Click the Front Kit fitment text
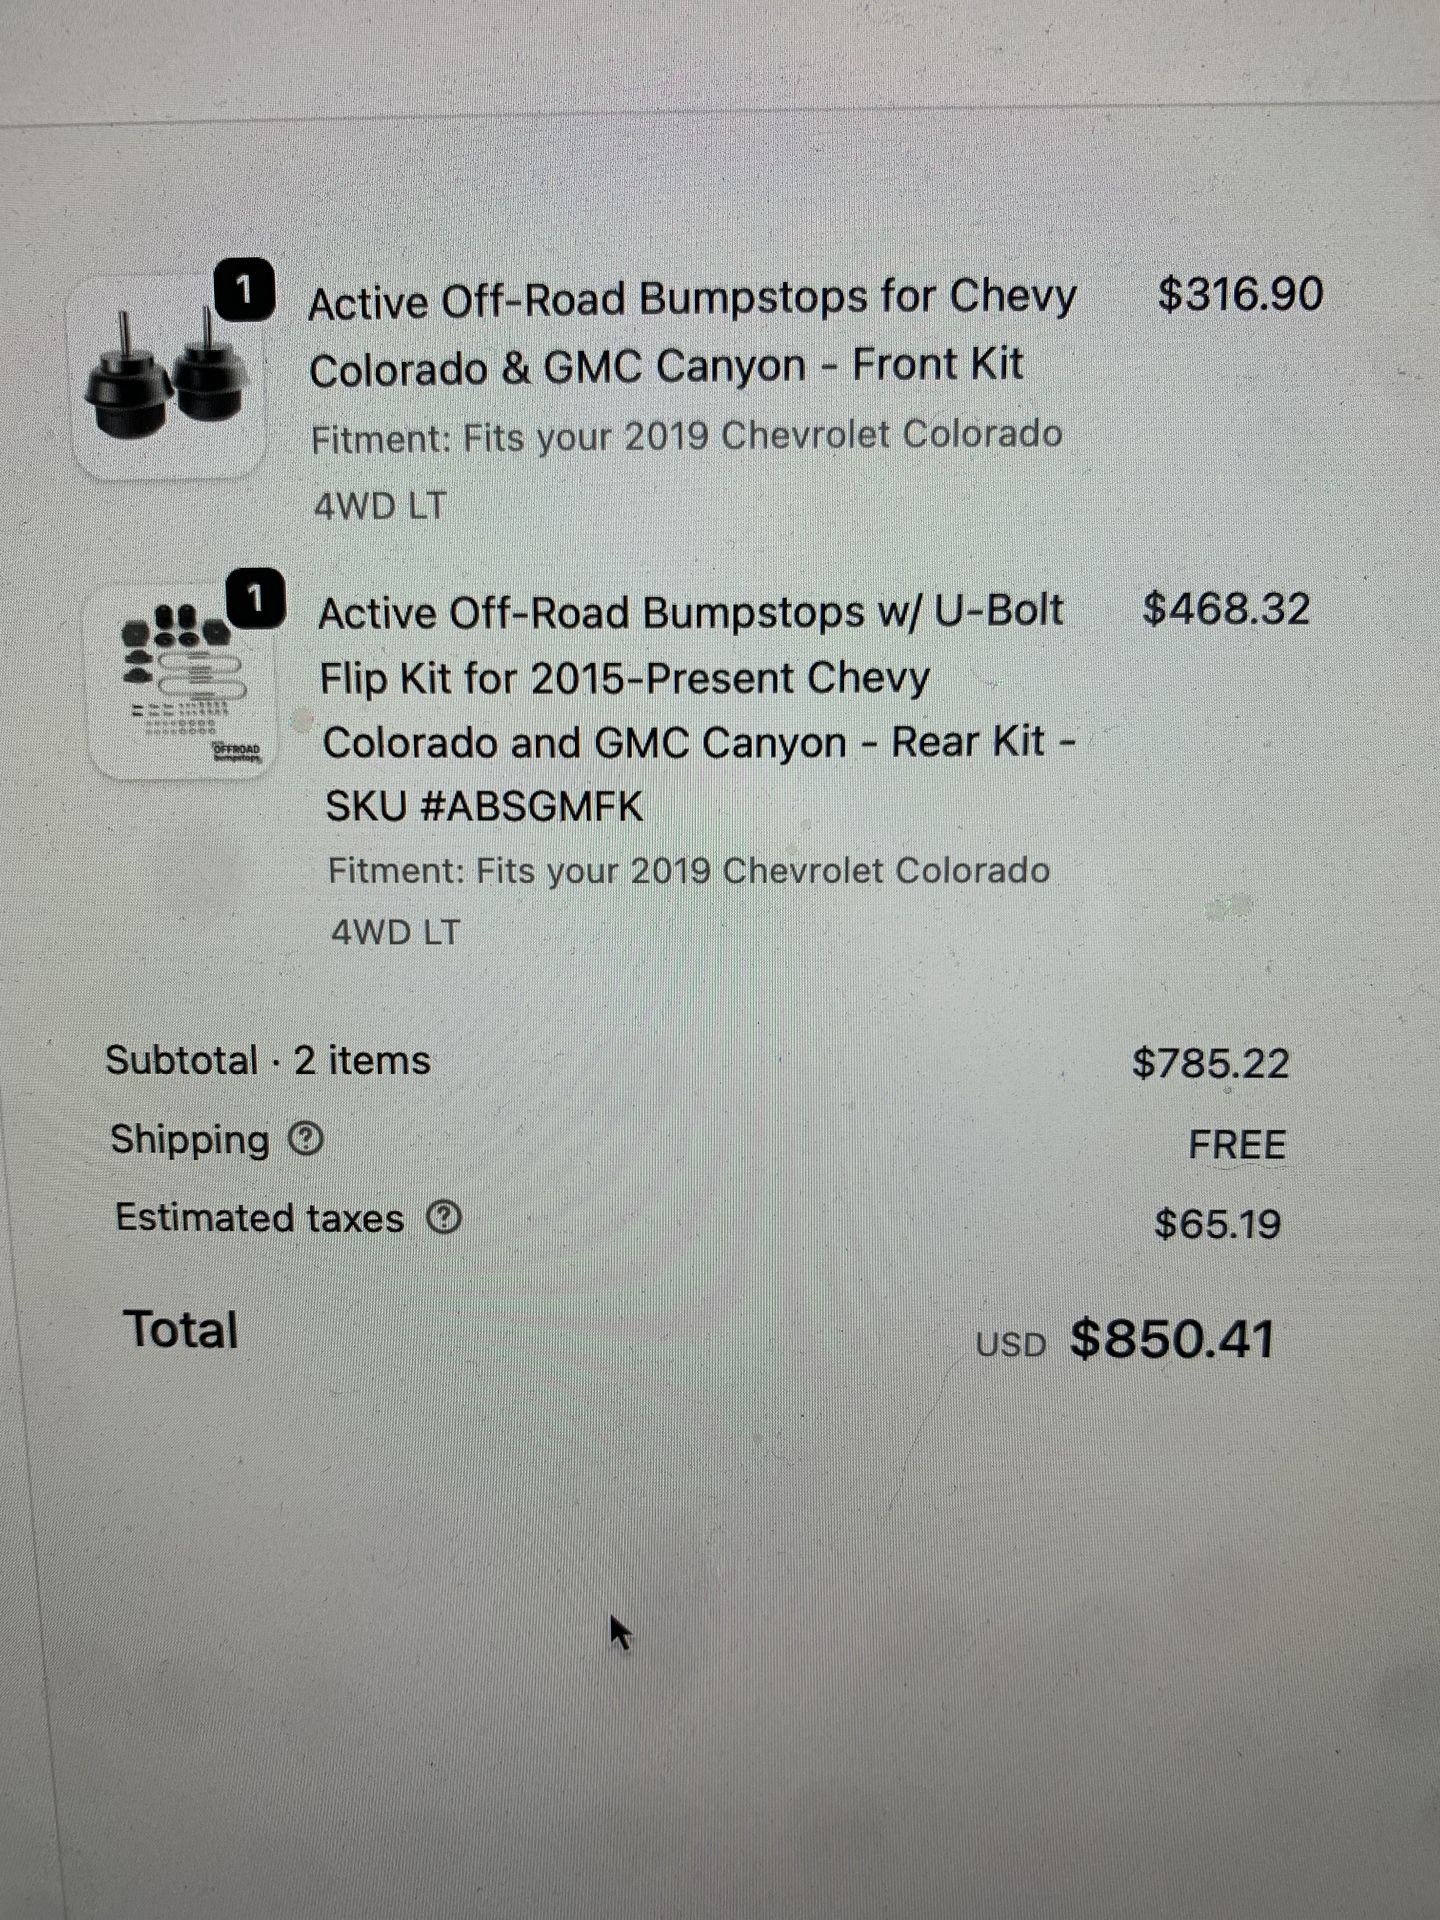Image resolution: width=1440 pixels, height=1920 pixels. pos(686,470)
